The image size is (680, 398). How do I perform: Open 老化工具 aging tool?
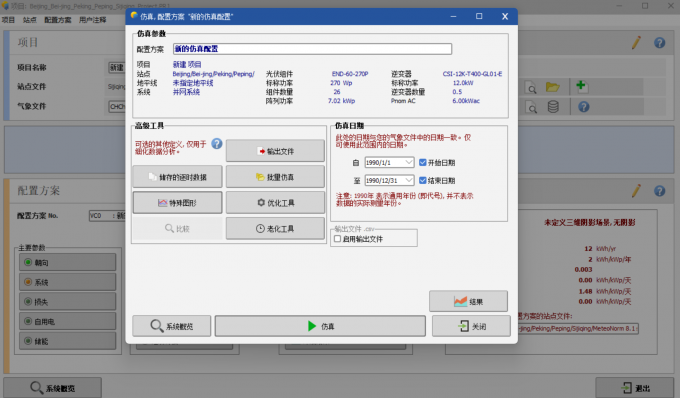coord(275,228)
